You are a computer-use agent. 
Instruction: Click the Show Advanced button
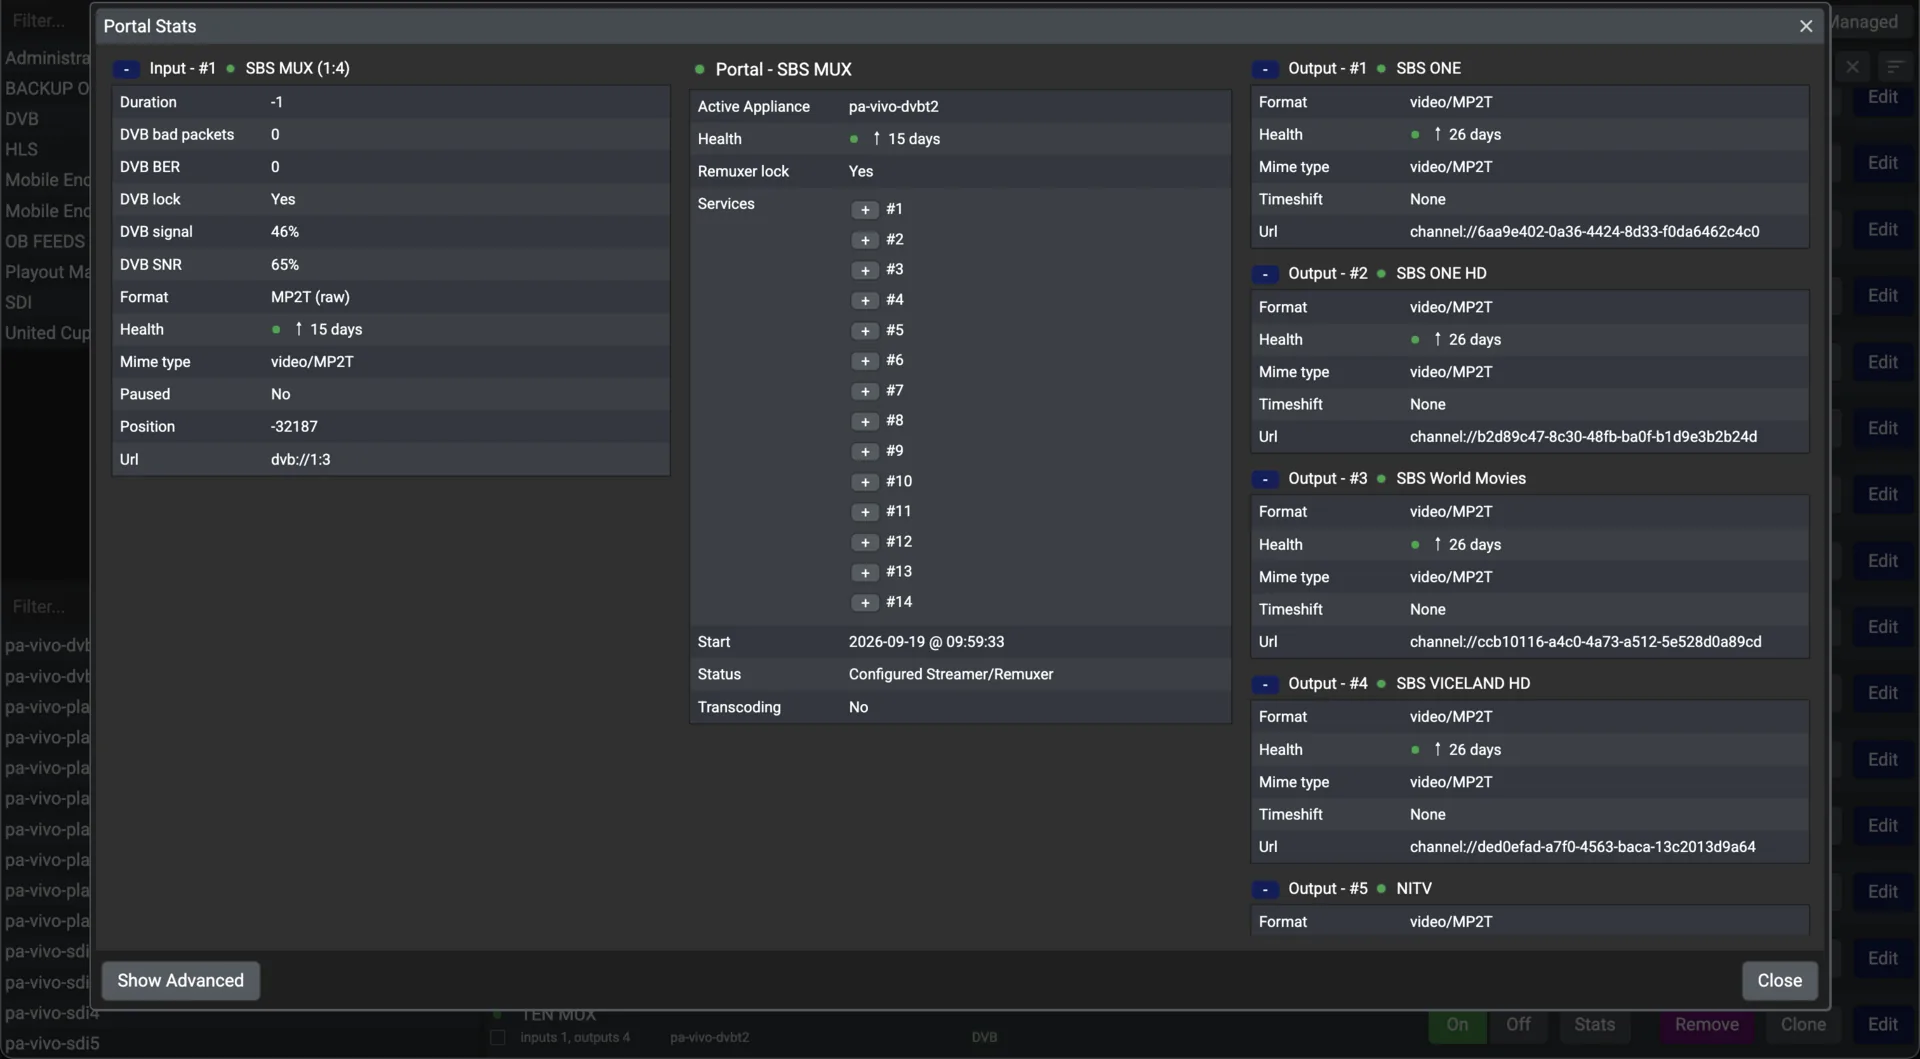coord(180,980)
